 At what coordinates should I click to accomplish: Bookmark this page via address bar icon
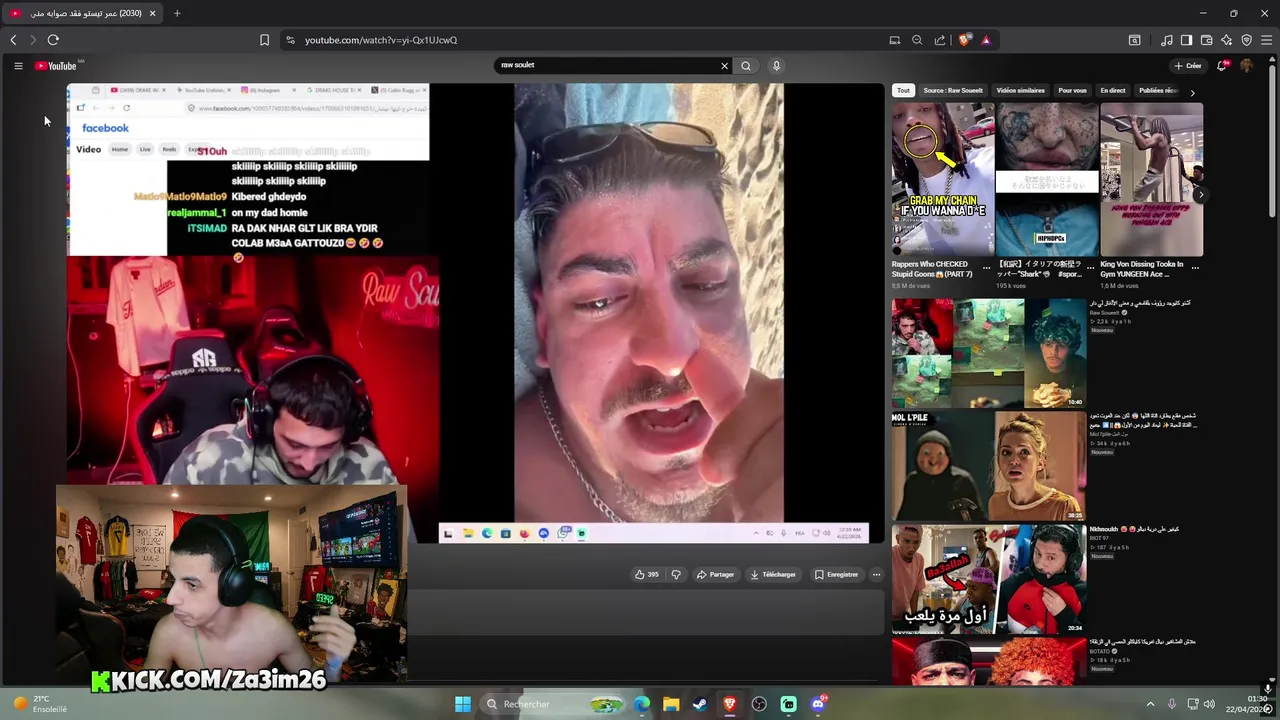[264, 40]
